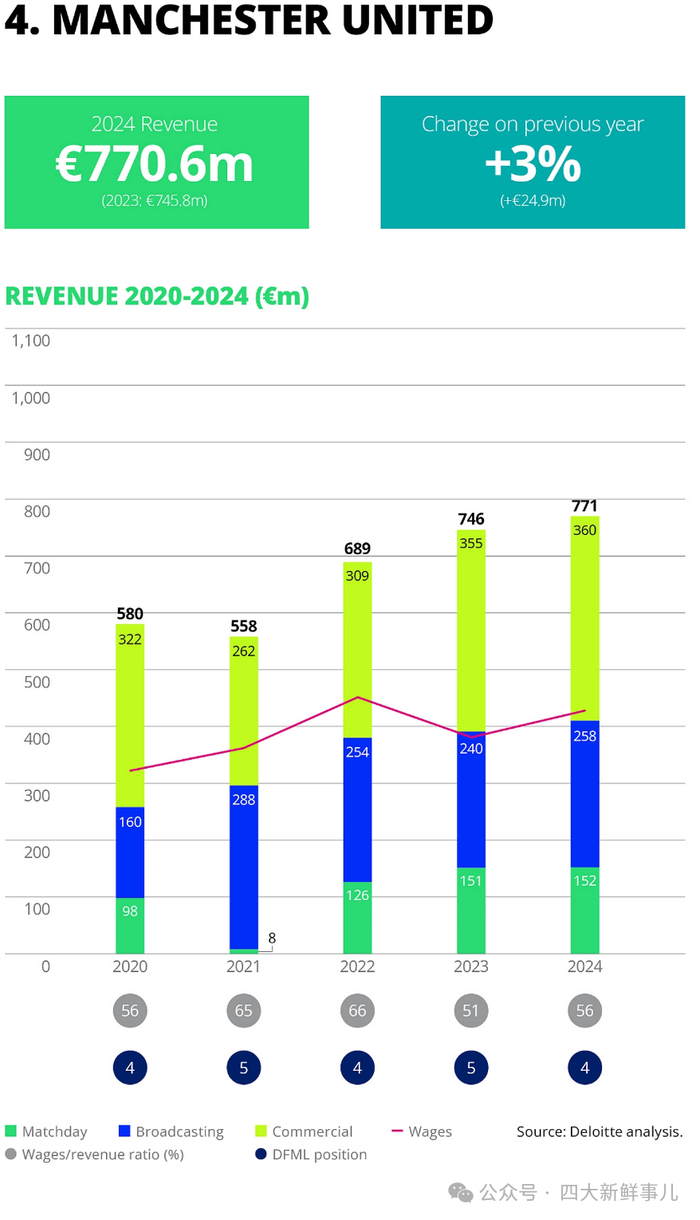Click the pink Wages line legend marker
Screen dimensions: 700x1220
point(397,1131)
